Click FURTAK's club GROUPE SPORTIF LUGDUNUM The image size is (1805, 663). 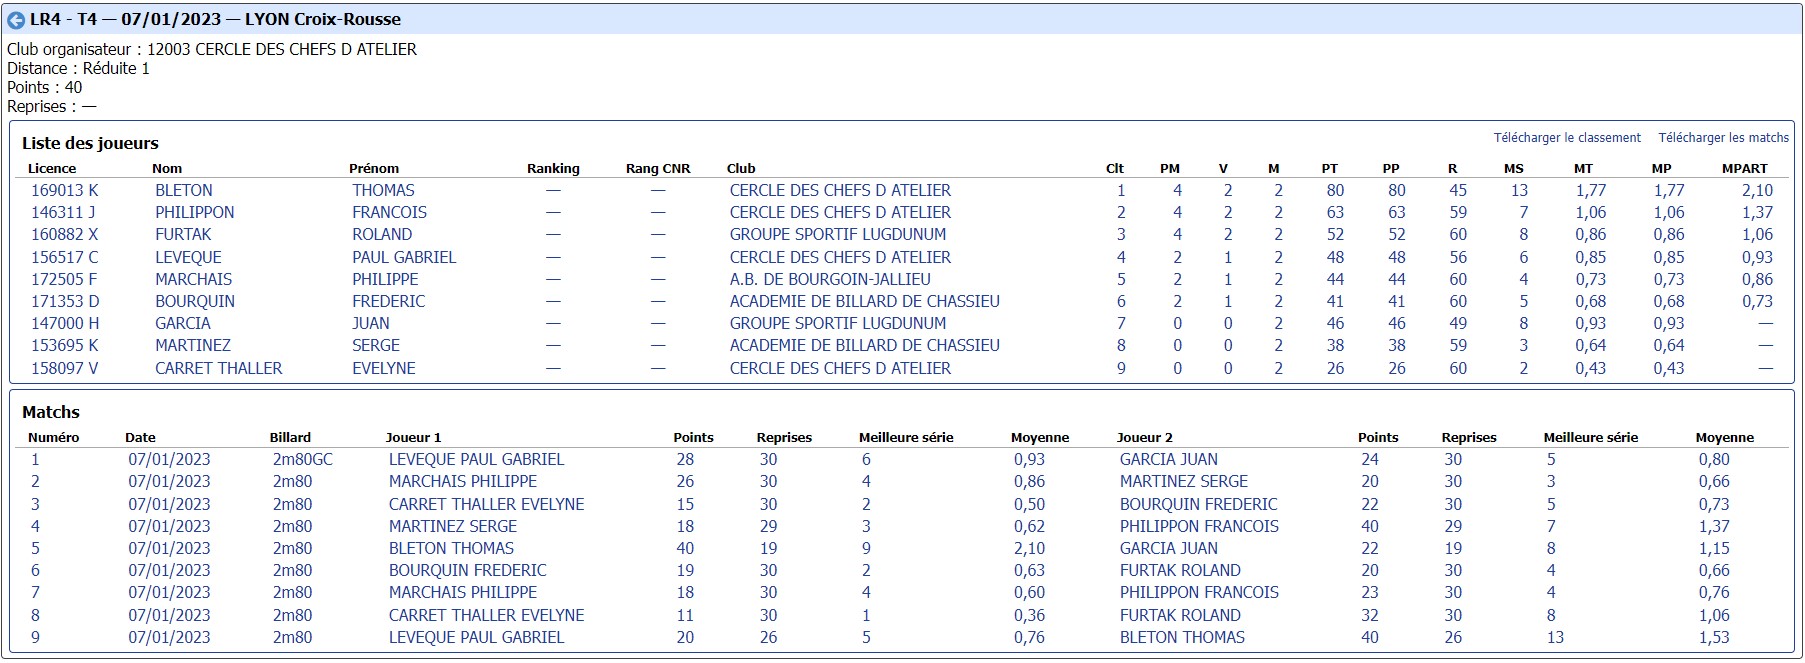pos(838,234)
